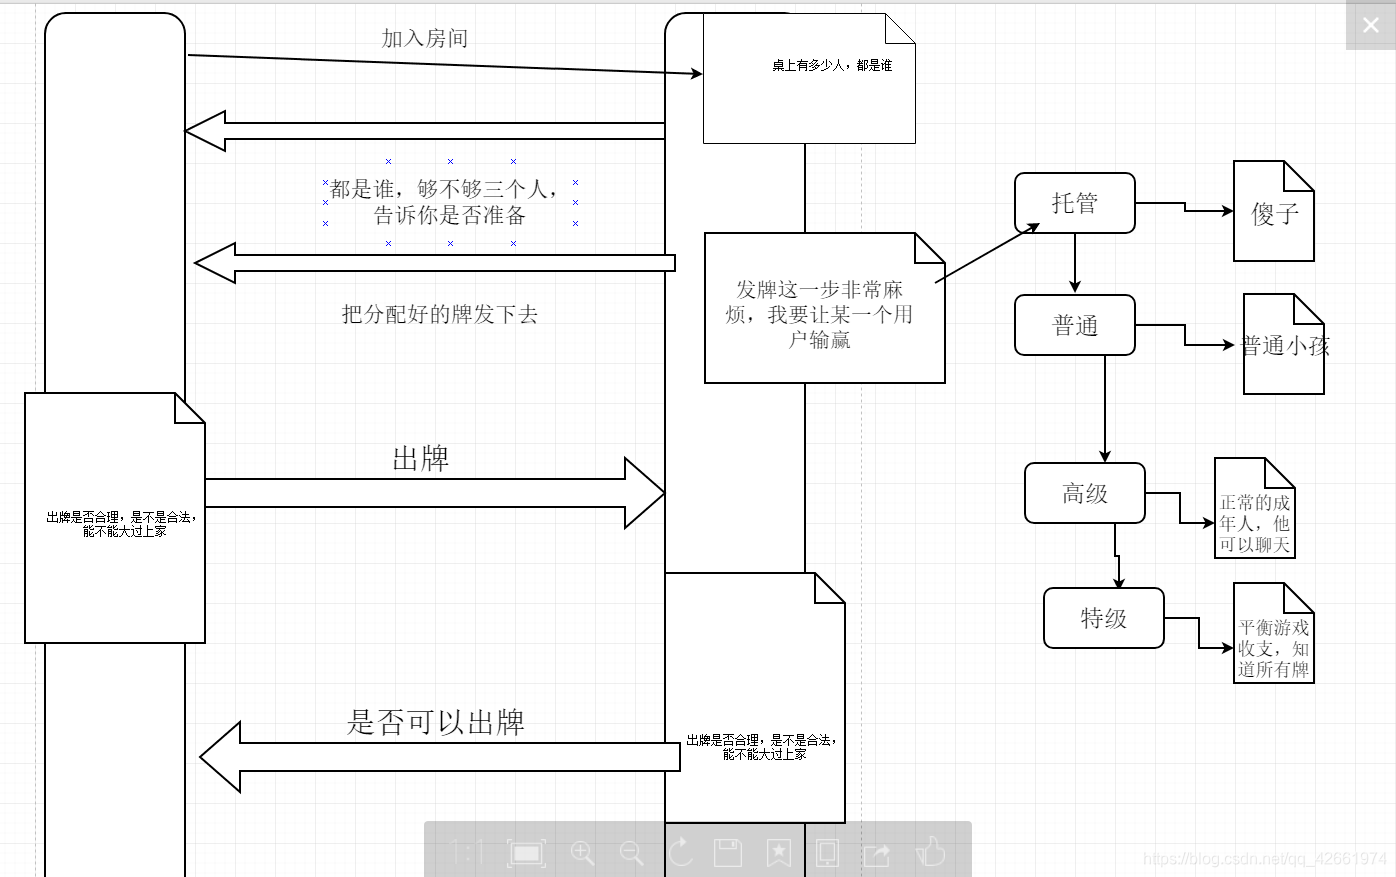Click the 傻子 note shape
Image resolution: width=1396 pixels, height=877 pixels.
click(1274, 211)
